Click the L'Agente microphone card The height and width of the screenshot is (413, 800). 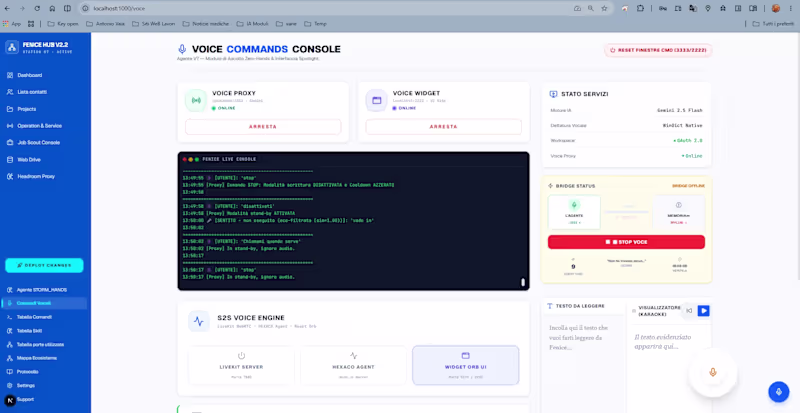coord(574,212)
